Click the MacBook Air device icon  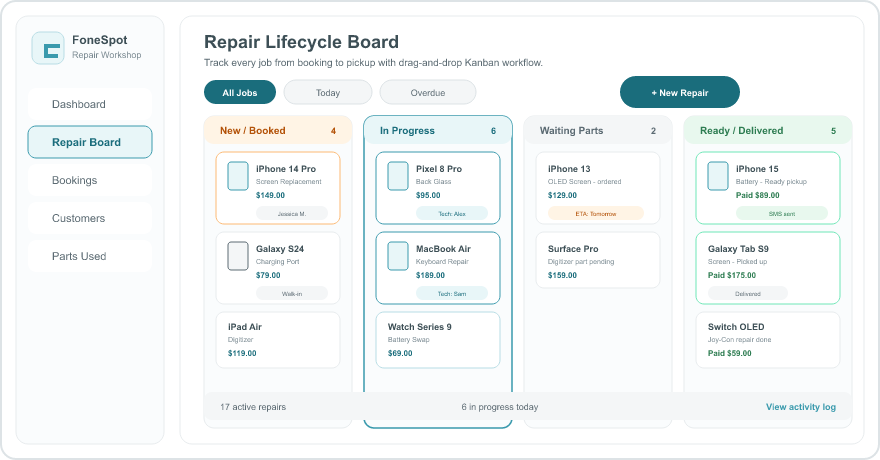click(398, 256)
